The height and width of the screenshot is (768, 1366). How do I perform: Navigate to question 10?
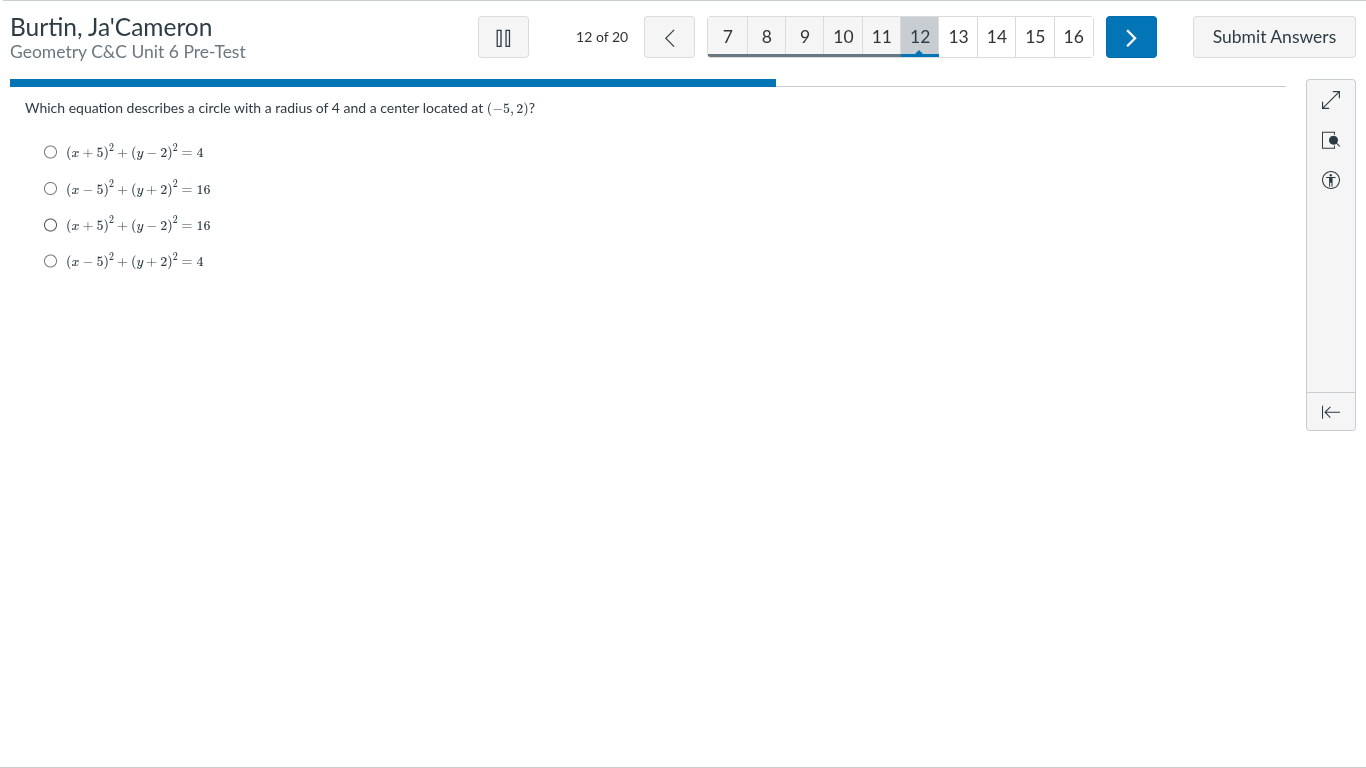click(843, 37)
